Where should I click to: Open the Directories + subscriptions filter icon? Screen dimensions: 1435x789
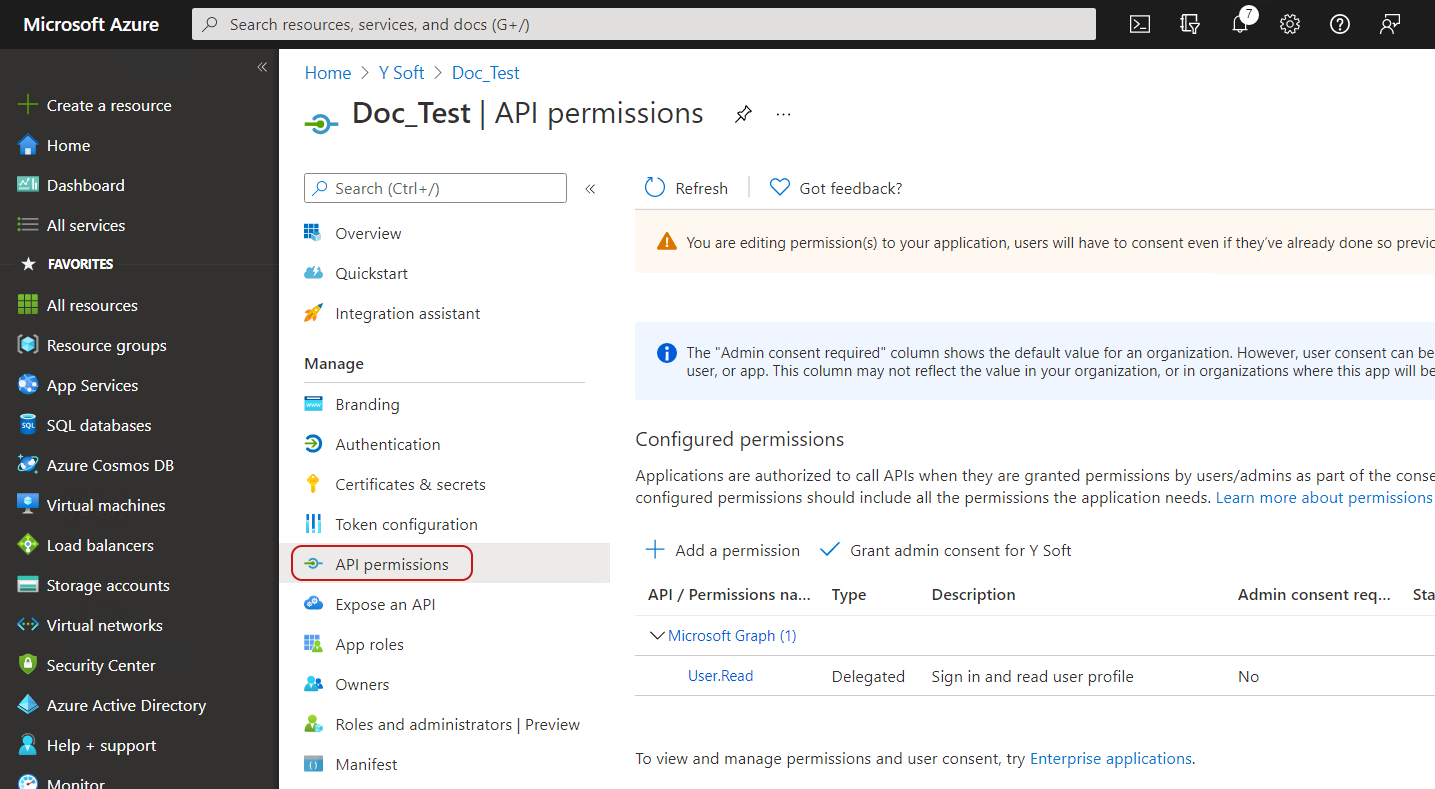point(1190,25)
